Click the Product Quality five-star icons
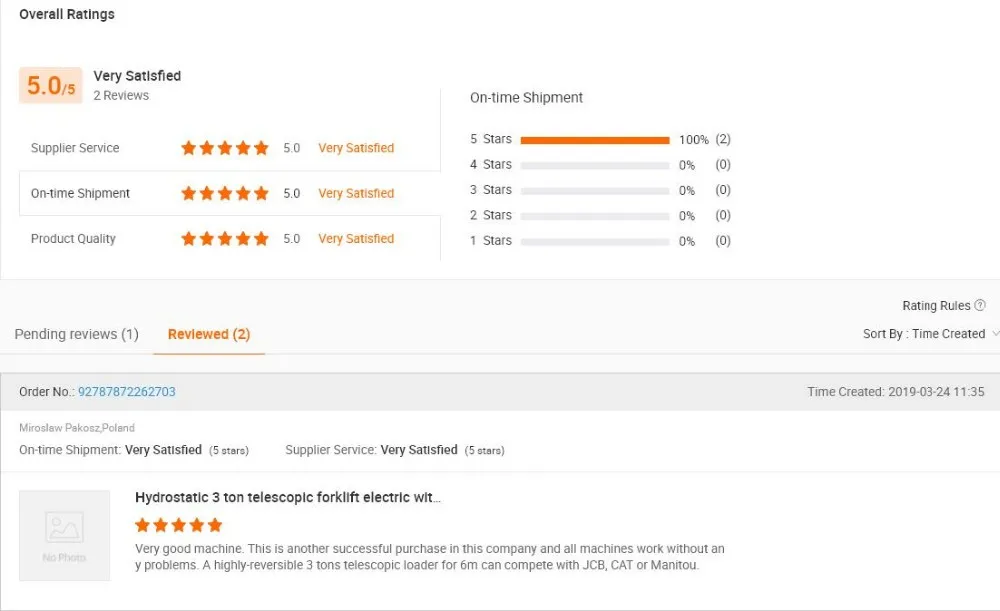This screenshot has height=611, width=1000. tap(224, 239)
